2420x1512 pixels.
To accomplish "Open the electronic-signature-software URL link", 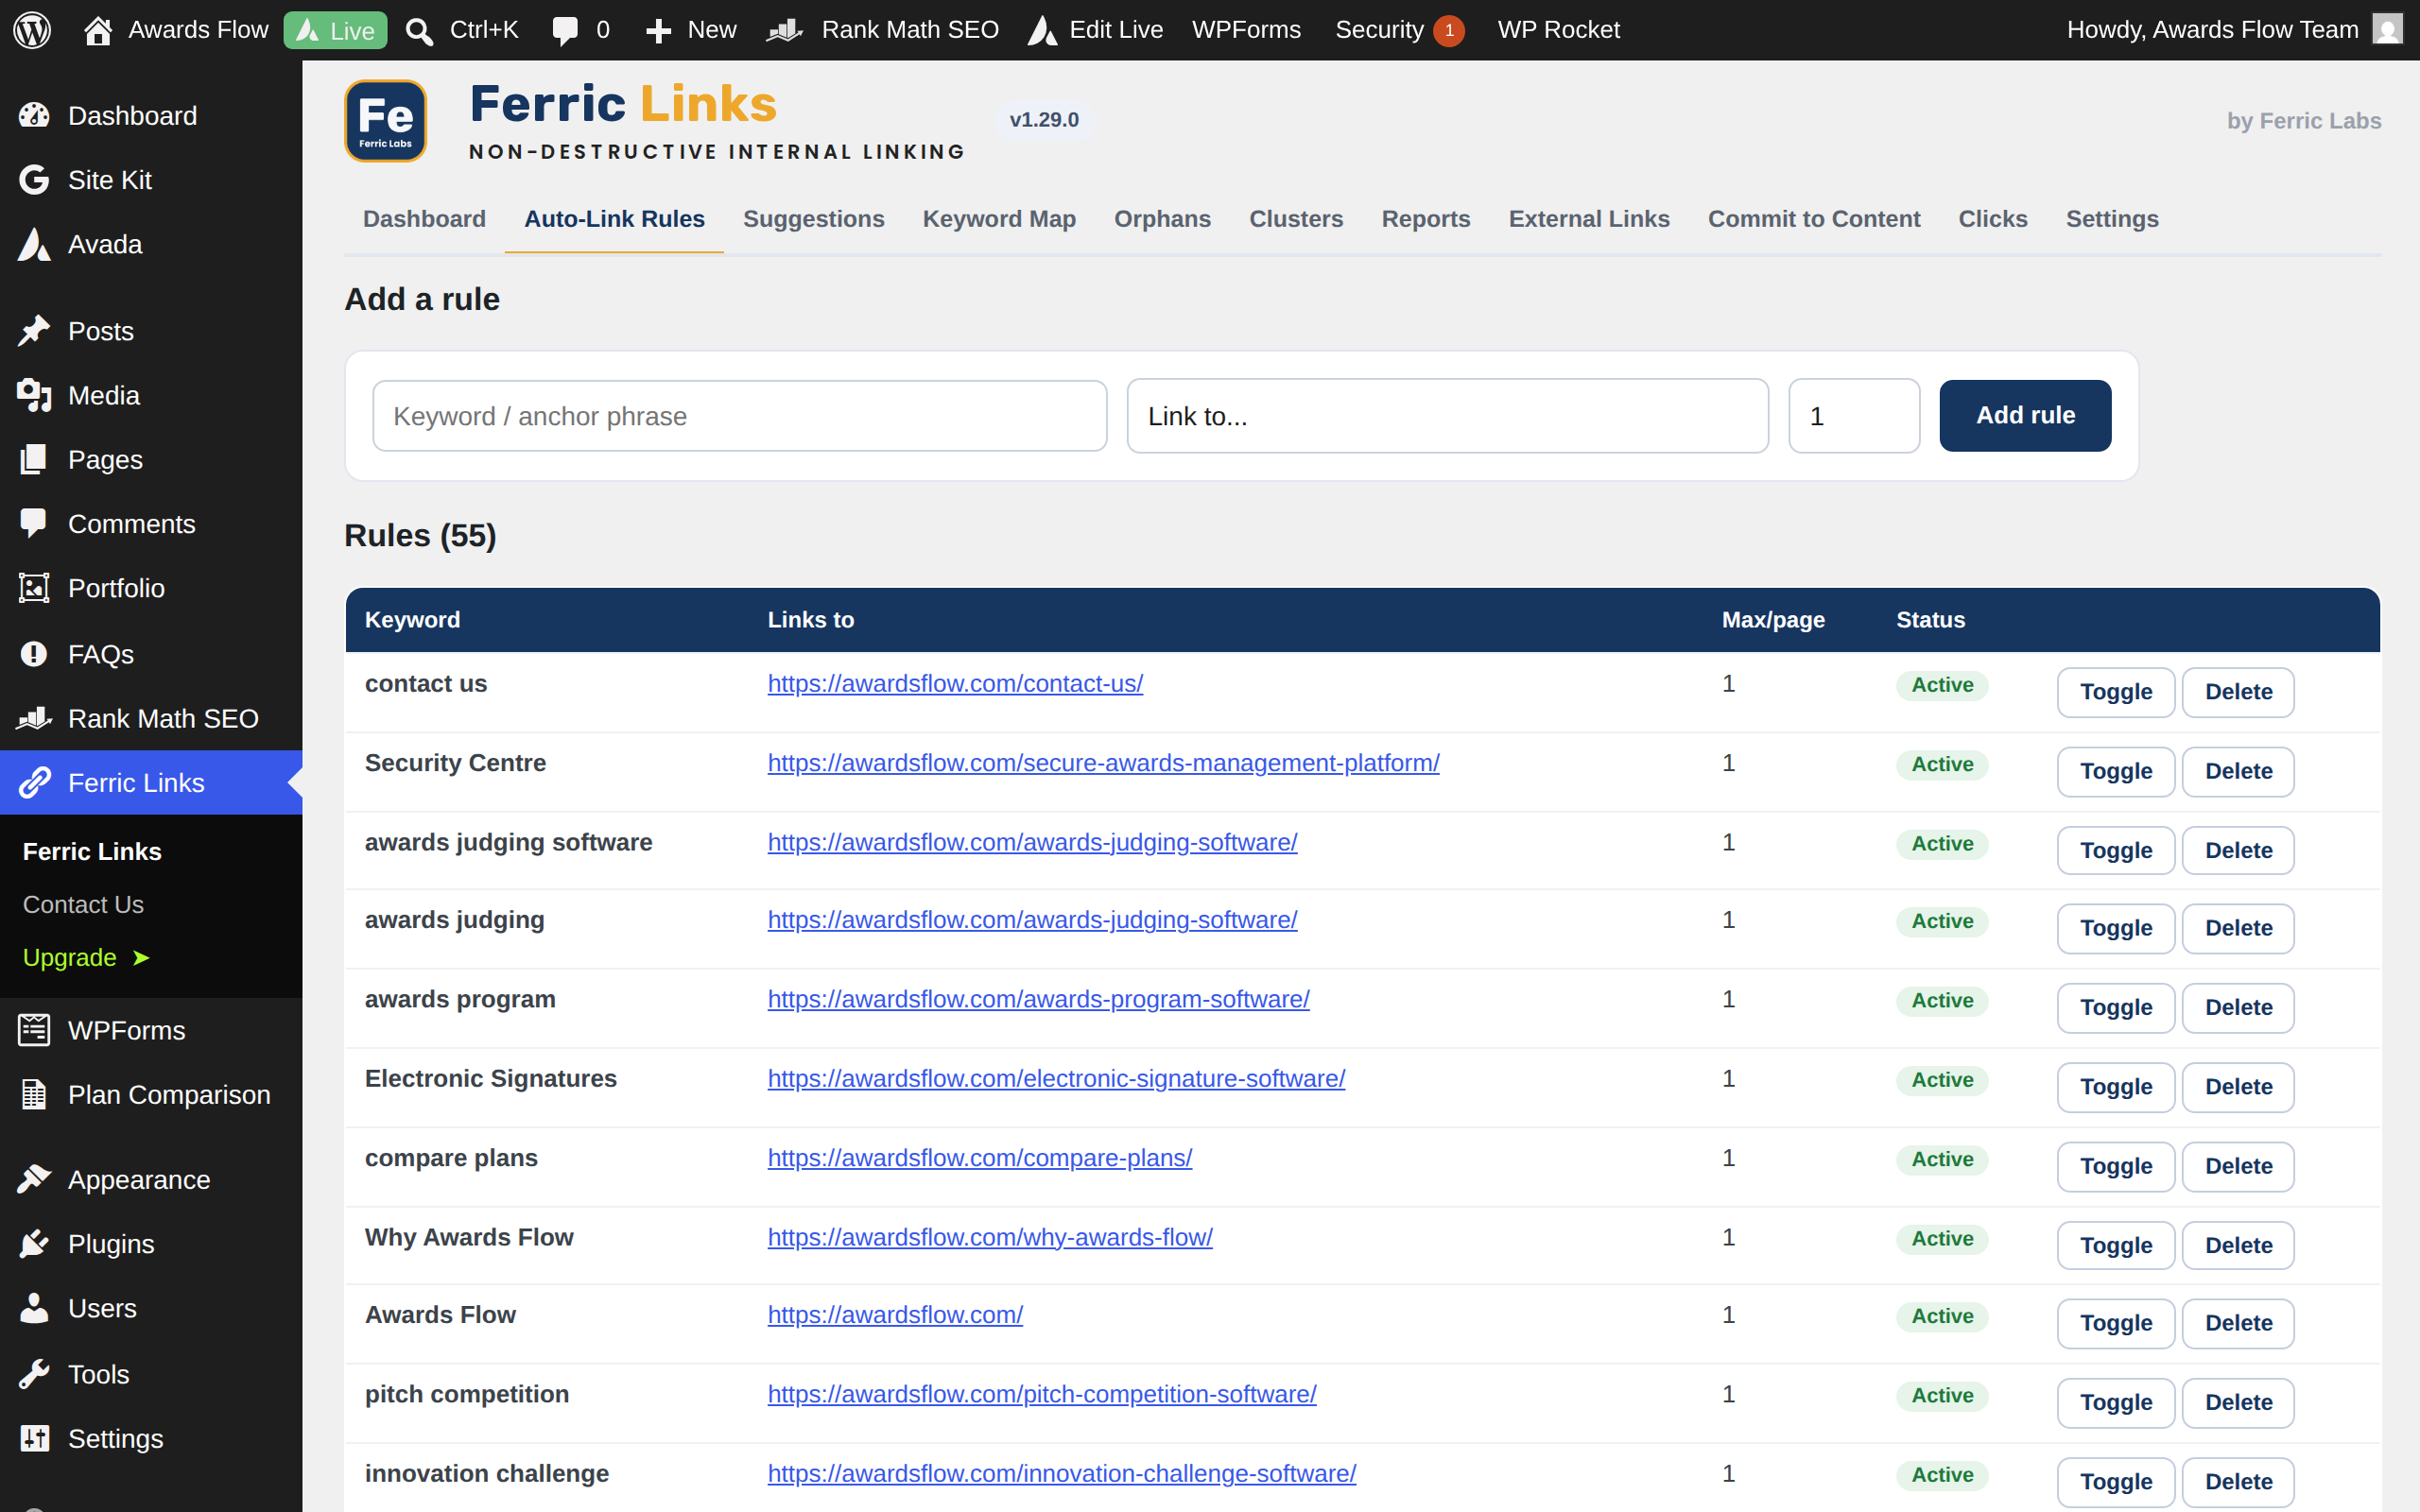I will pos(1056,1079).
